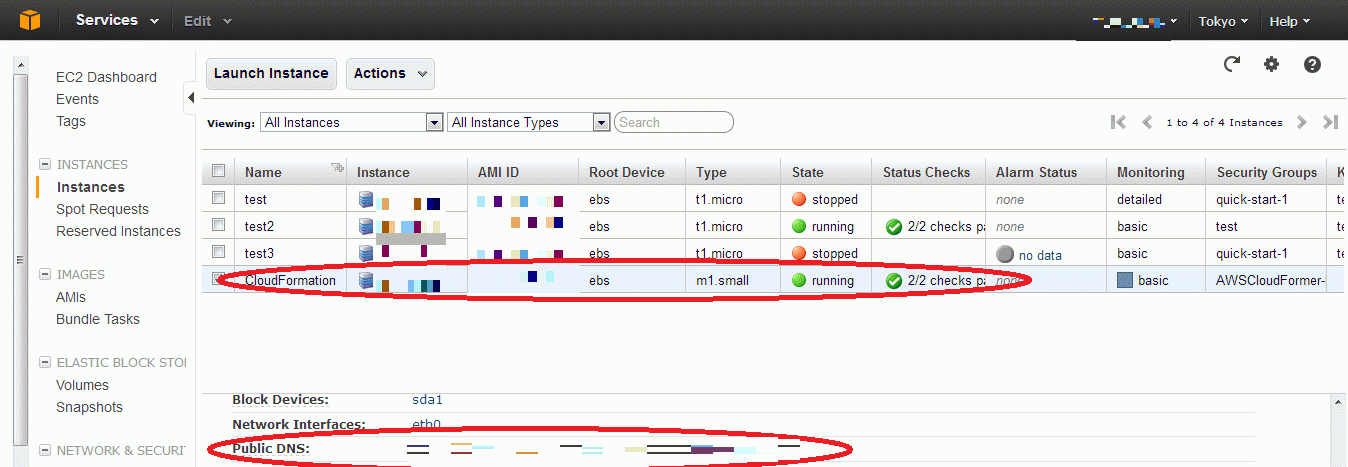Click the instance icon in test3 row
The height and width of the screenshot is (467, 1348).
coord(366,254)
